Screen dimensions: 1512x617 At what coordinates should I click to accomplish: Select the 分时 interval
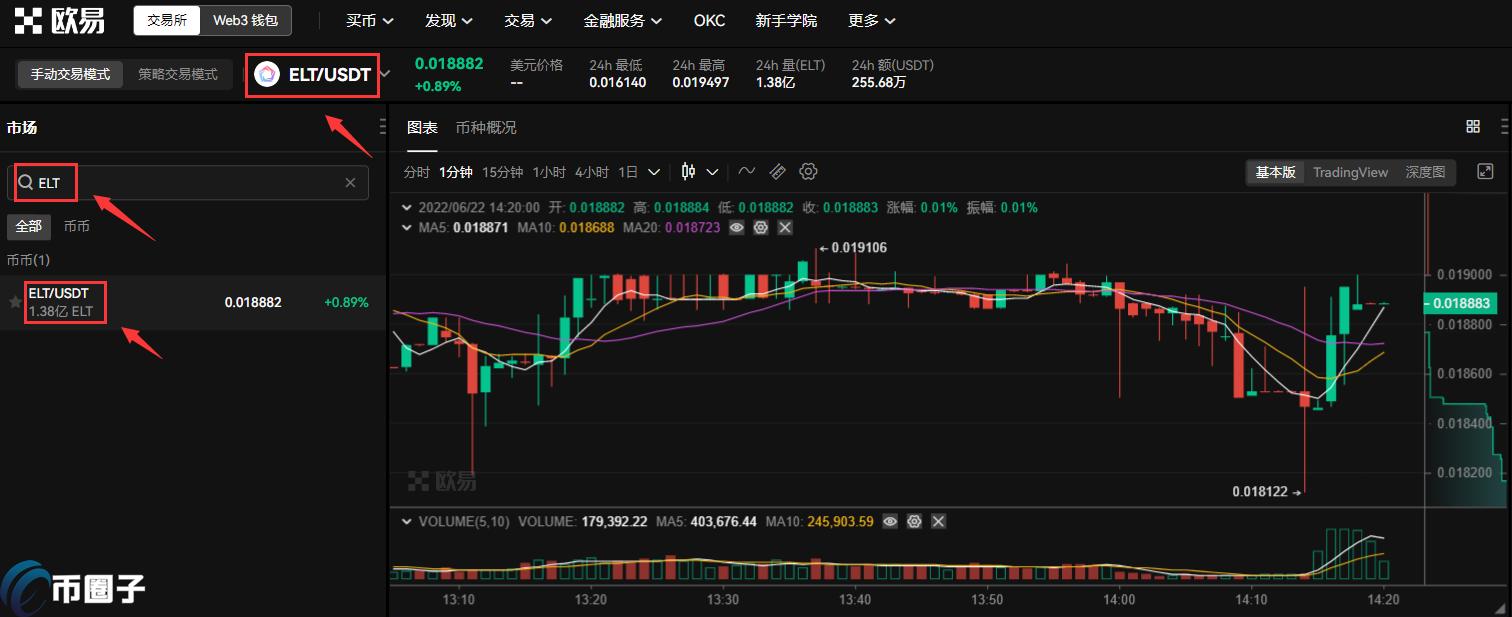tap(416, 172)
